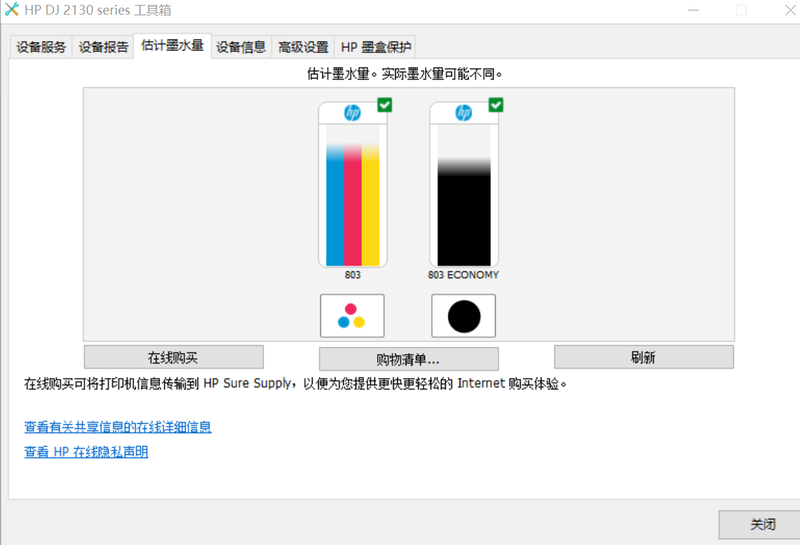Open the 设备信息 tab
Screen dimensions: 800x545
(x=241, y=47)
